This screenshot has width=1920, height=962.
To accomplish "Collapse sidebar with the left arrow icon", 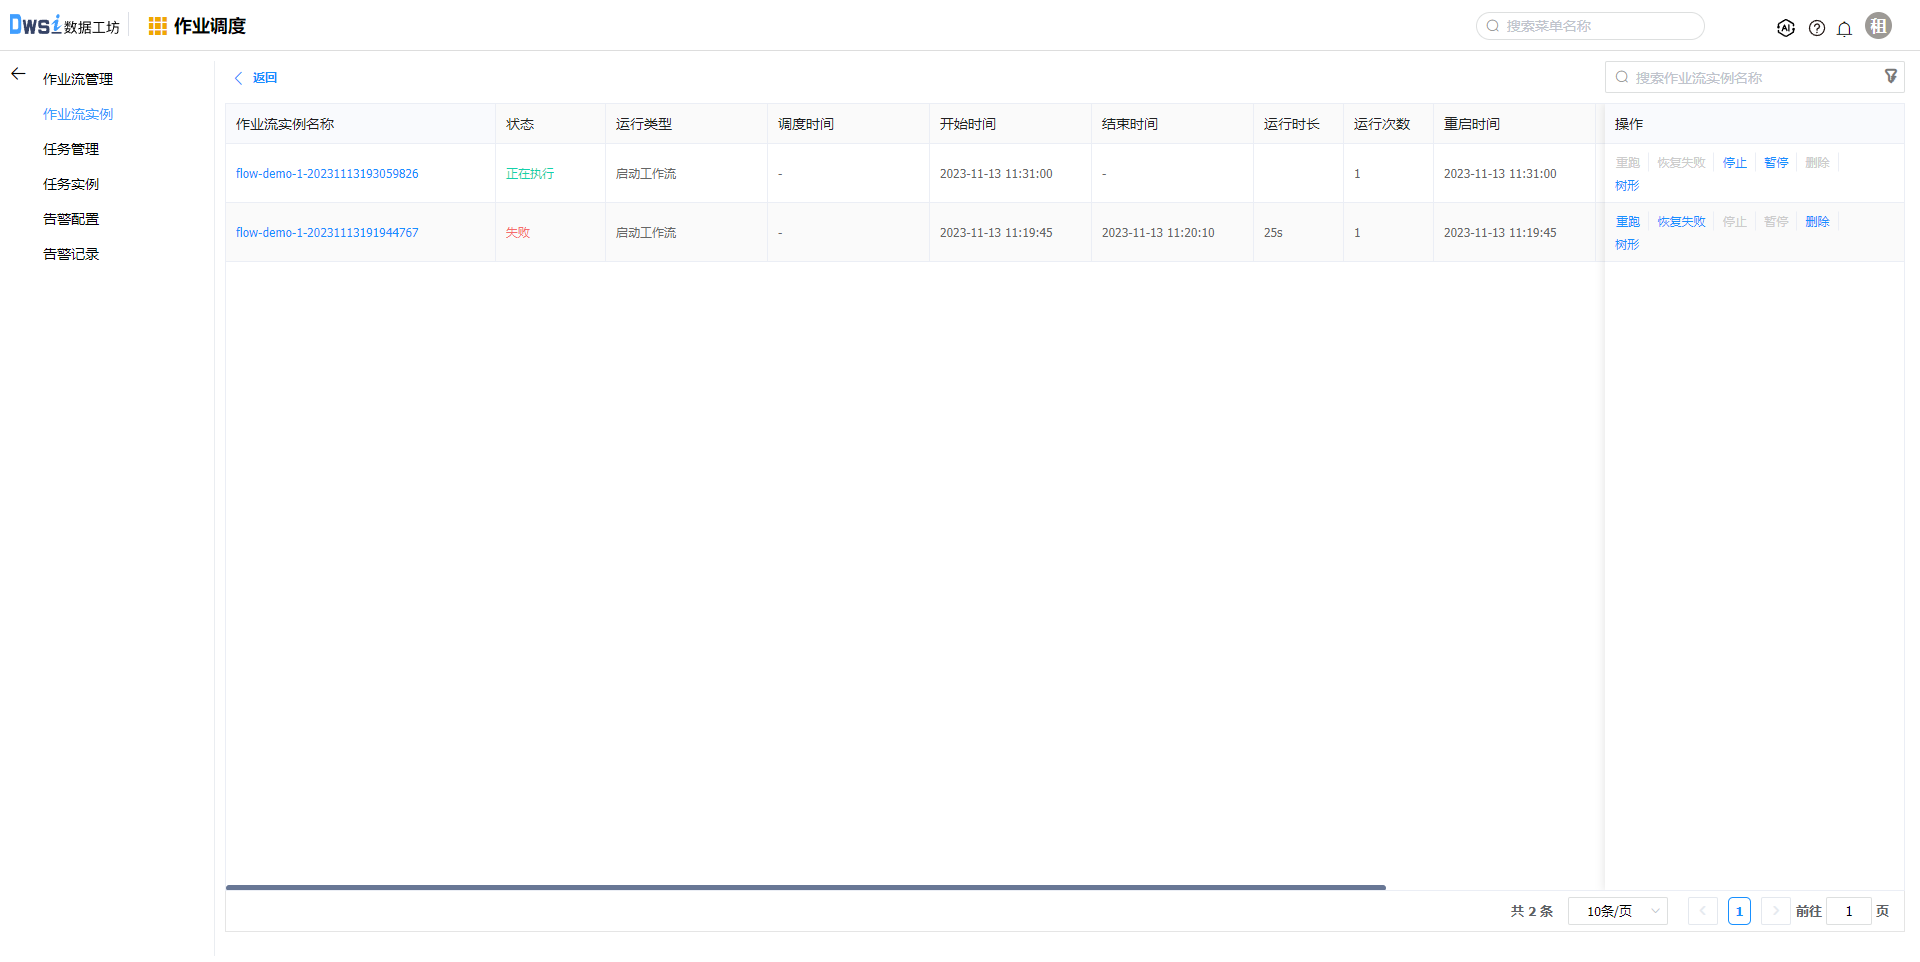I will [18, 74].
